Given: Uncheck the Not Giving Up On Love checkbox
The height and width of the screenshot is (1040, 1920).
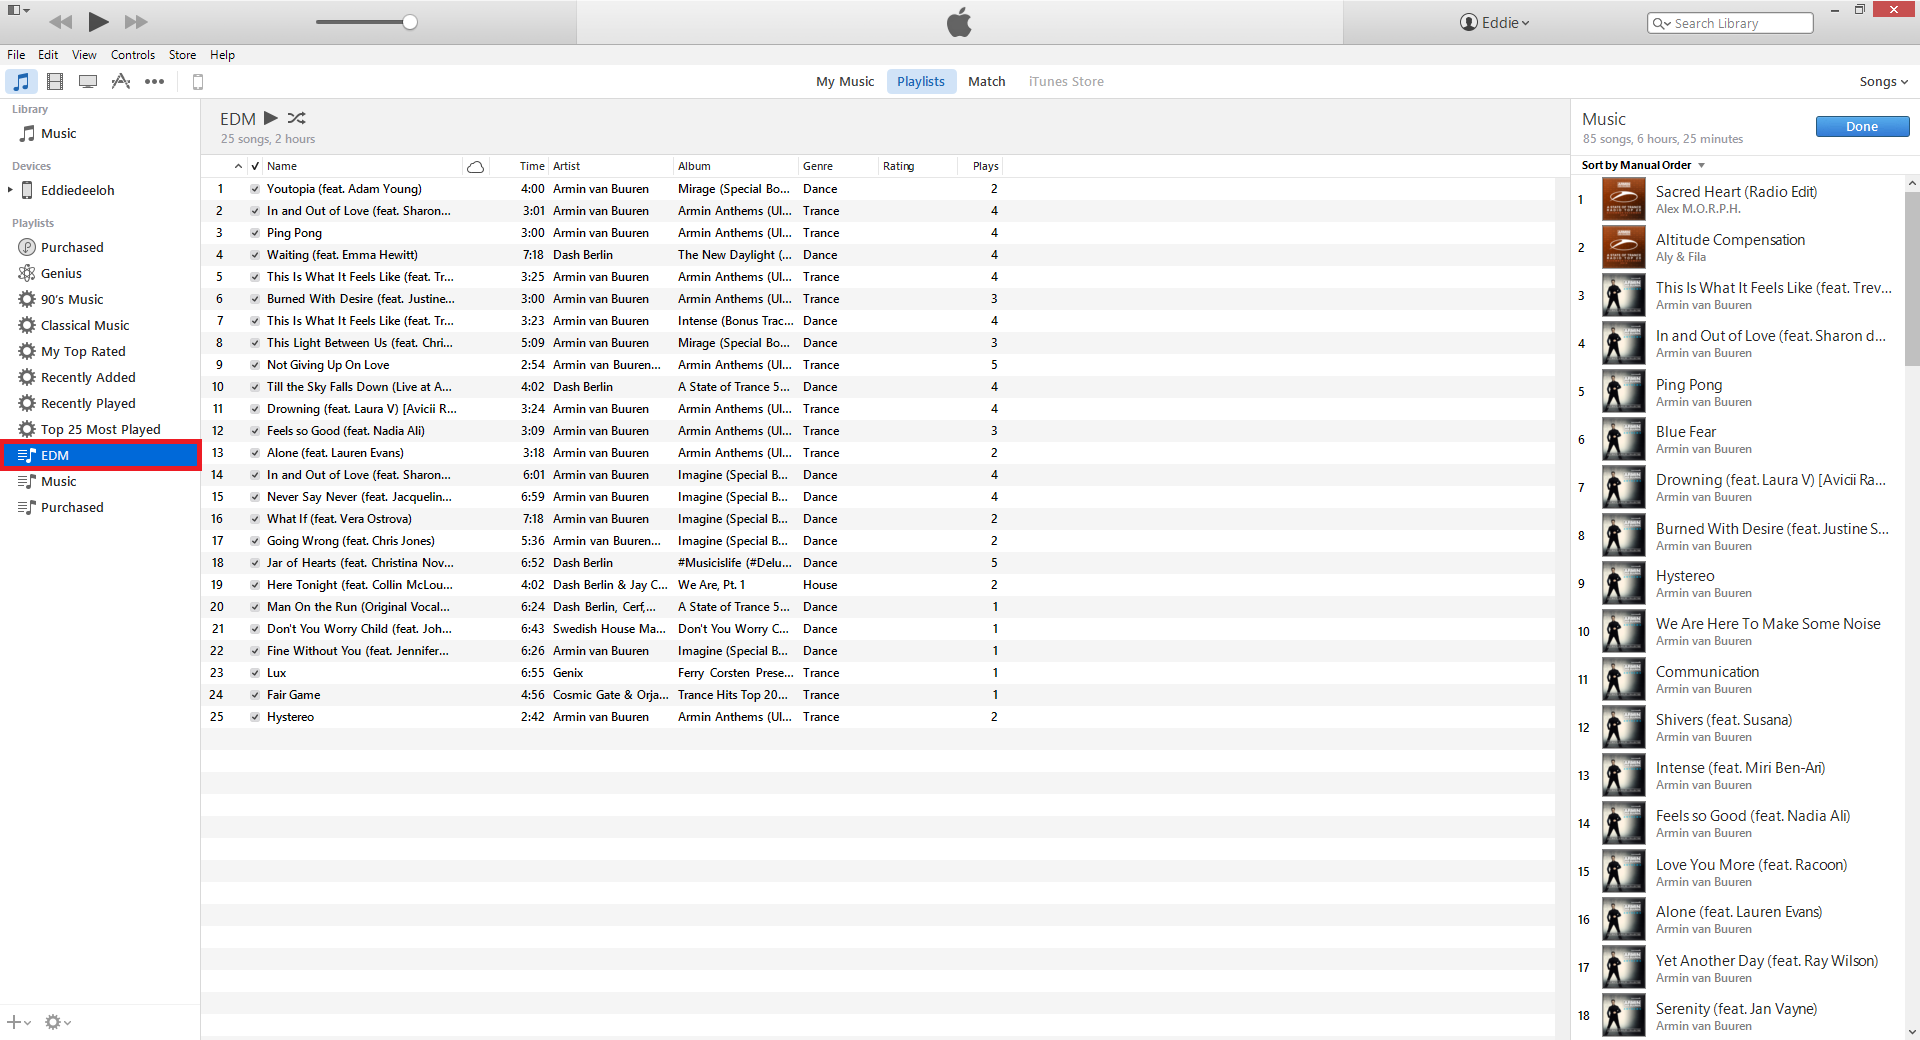Looking at the screenshot, I should coord(255,365).
